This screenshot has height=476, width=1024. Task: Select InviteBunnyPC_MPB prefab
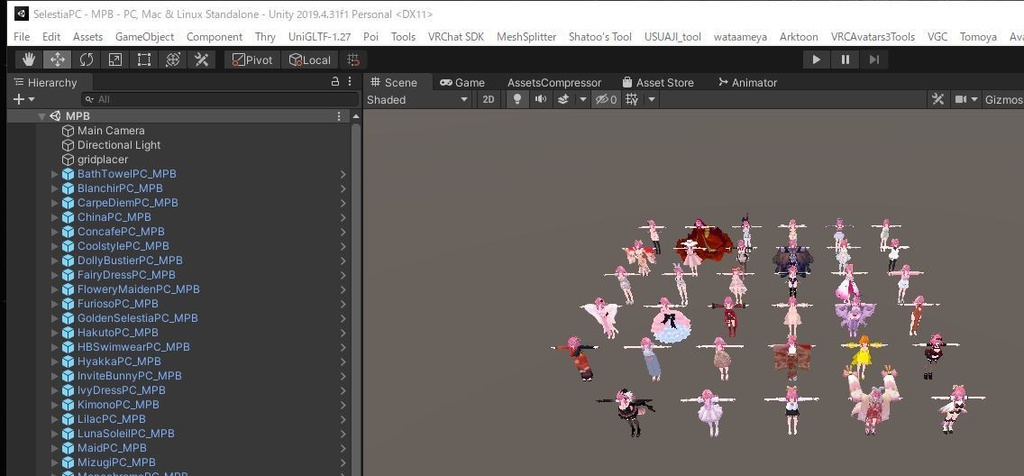pyautogui.click(x=129, y=375)
